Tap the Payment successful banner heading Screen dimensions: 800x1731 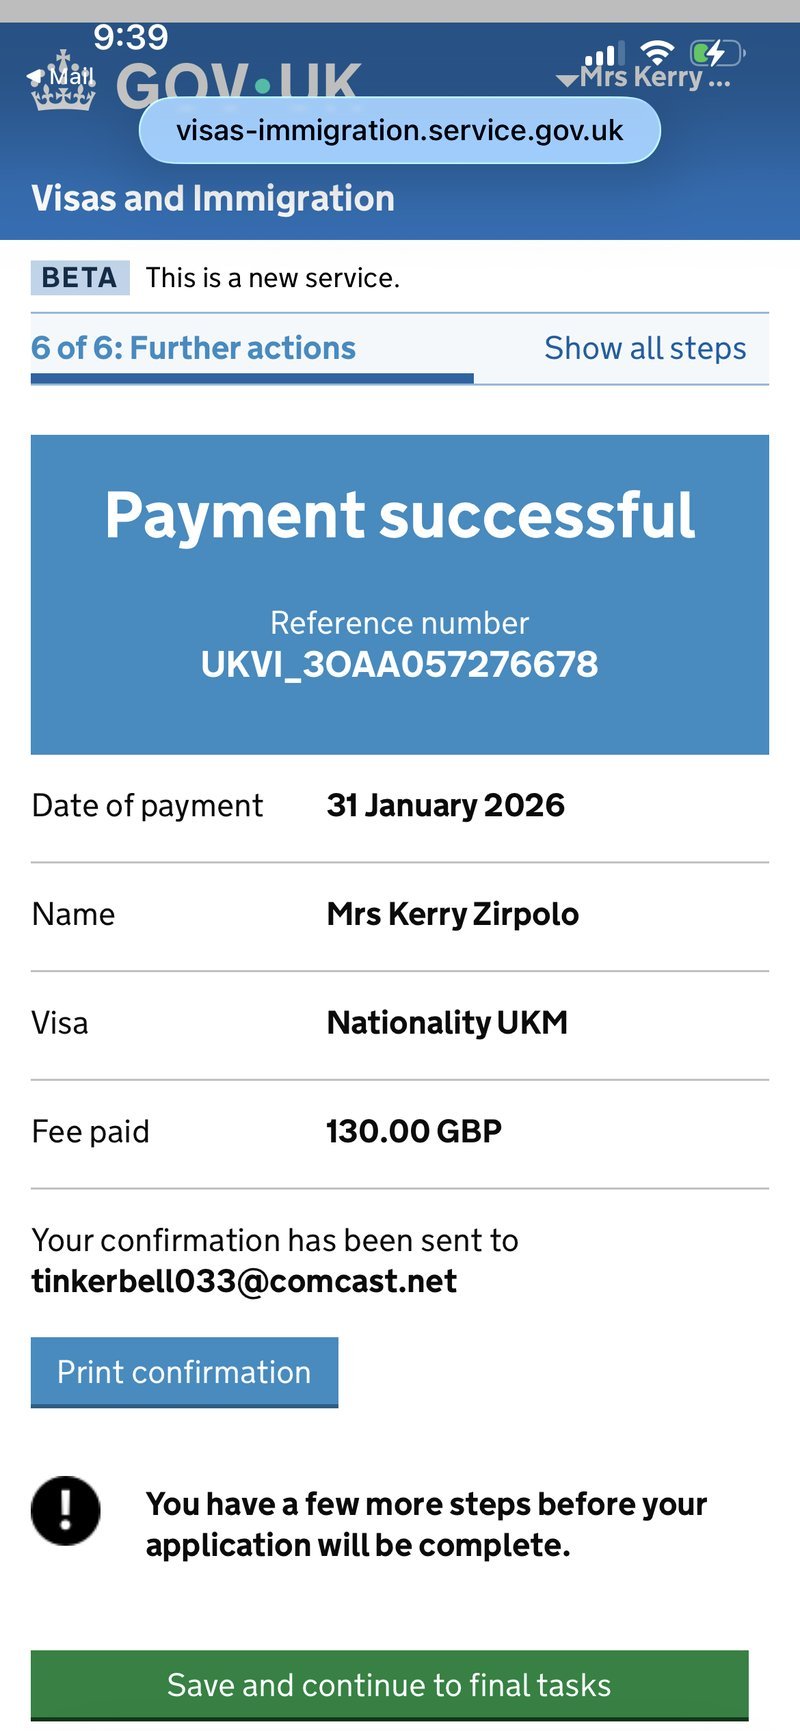400,516
